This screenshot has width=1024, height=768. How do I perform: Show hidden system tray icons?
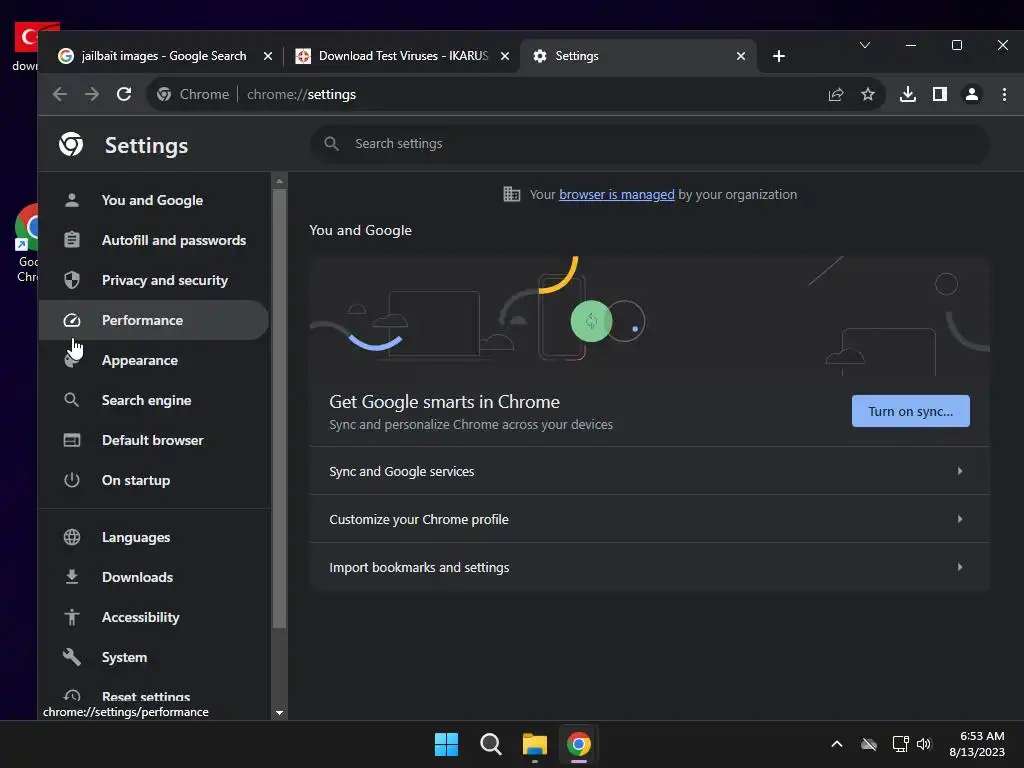coord(837,744)
